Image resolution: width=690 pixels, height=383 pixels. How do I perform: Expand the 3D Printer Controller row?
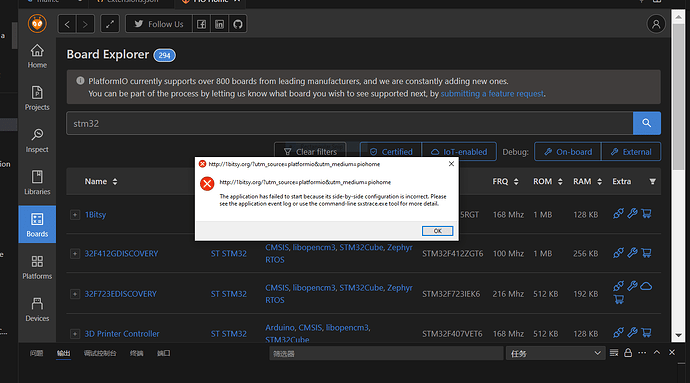tap(75, 334)
